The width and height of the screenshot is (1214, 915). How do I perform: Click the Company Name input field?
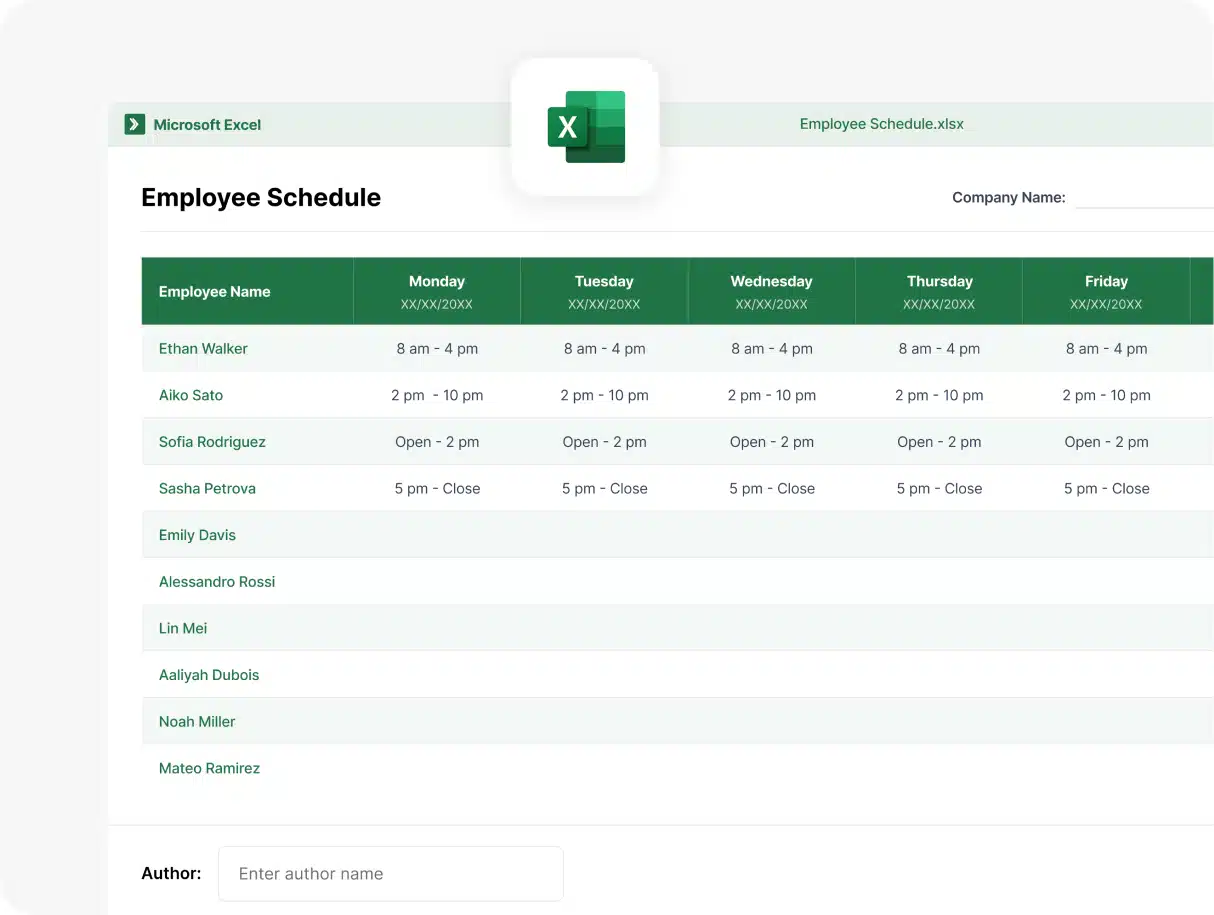click(x=1144, y=197)
